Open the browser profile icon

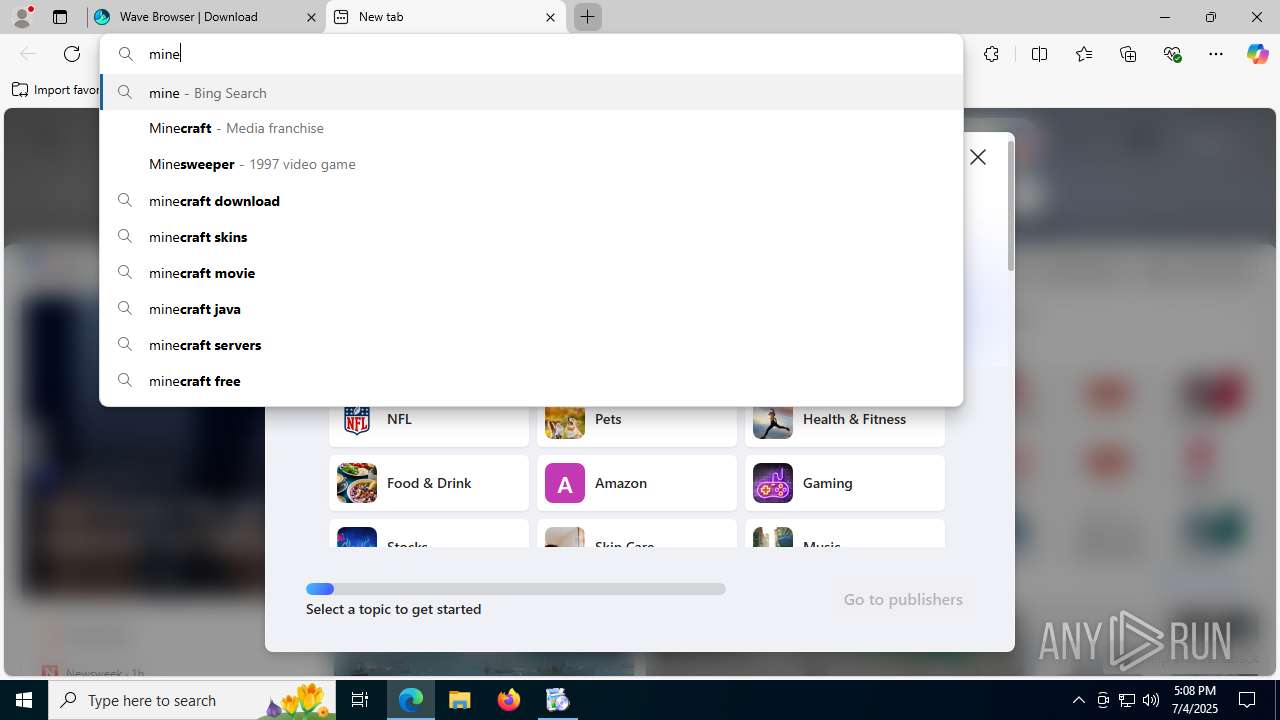coord(22,17)
